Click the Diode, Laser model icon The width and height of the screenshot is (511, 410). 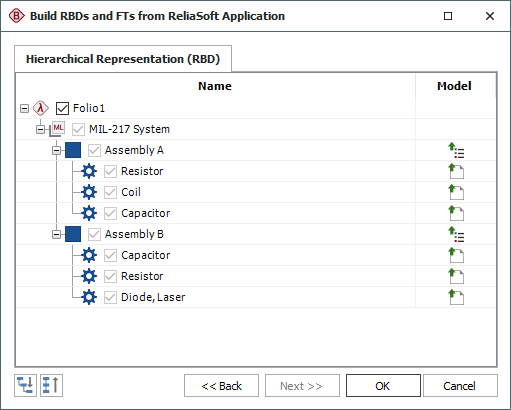[456, 297]
